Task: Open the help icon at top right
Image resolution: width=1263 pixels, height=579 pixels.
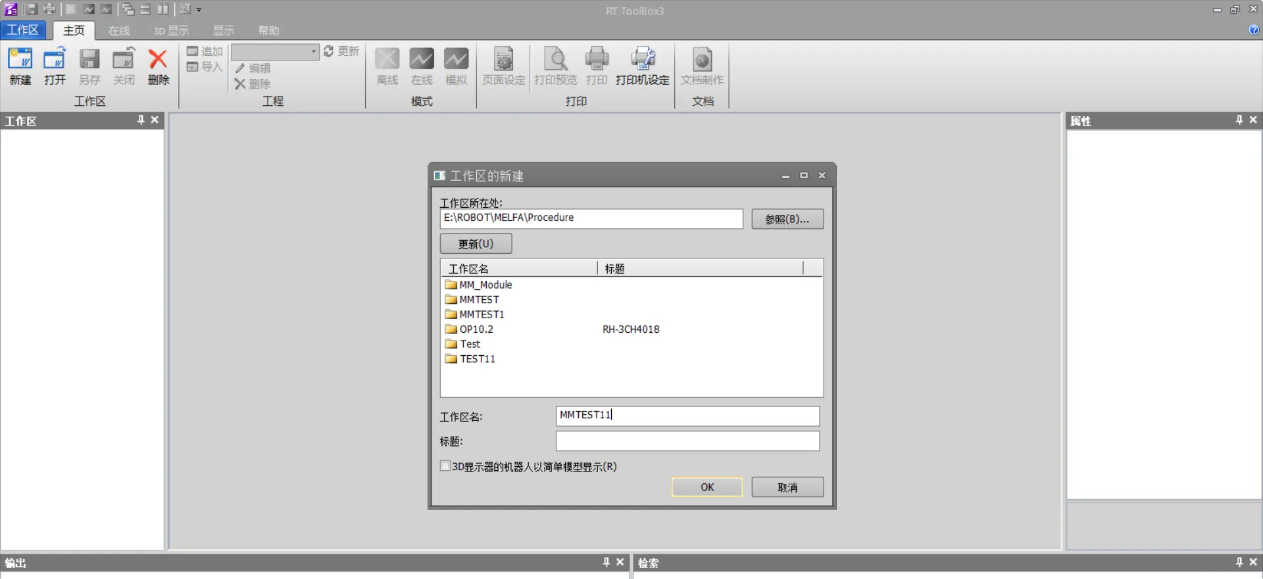Action: pos(1254,30)
